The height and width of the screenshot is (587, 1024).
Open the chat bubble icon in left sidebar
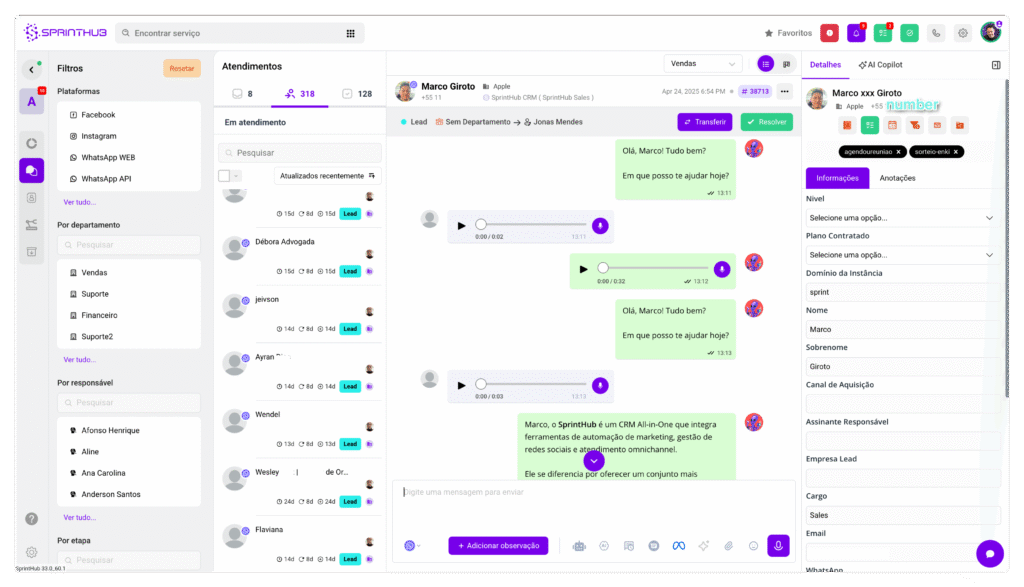click(31, 170)
